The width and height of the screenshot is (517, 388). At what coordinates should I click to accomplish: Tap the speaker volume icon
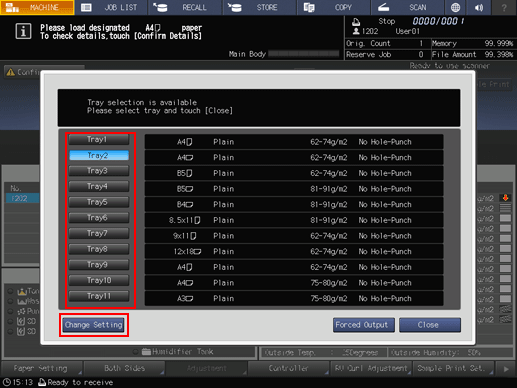tap(479, 7)
